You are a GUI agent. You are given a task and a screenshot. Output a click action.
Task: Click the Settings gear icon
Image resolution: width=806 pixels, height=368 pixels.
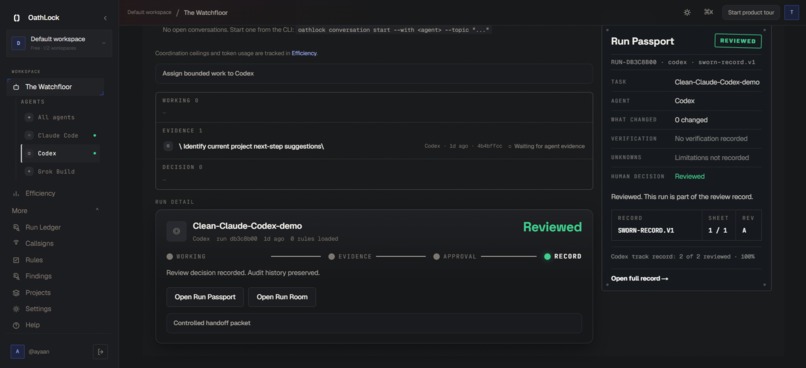click(16, 309)
